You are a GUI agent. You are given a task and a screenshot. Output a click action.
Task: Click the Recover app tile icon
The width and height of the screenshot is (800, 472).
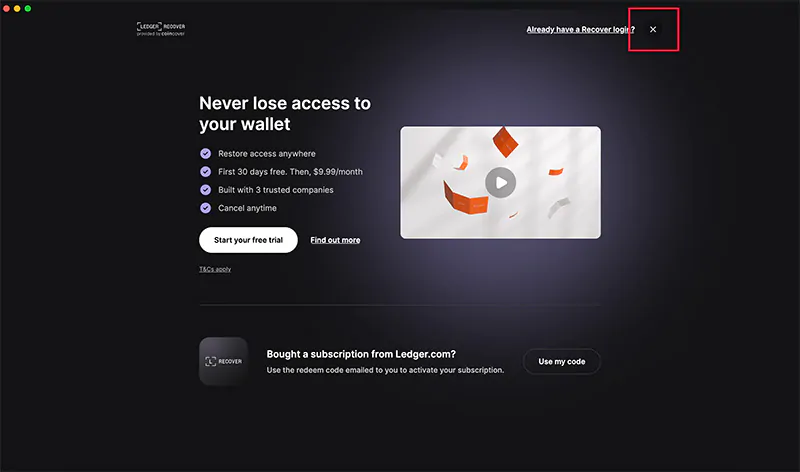pos(223,361)
